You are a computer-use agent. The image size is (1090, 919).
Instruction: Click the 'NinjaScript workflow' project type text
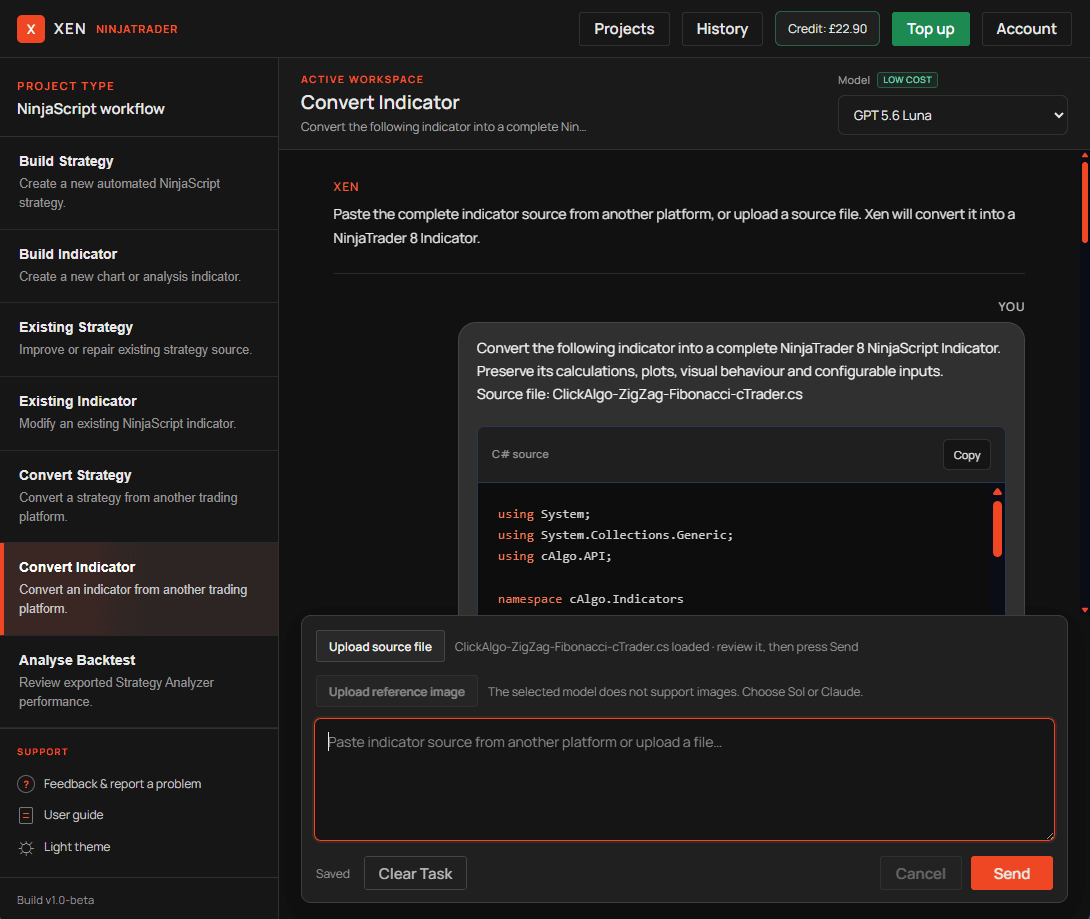pos(90,109)
